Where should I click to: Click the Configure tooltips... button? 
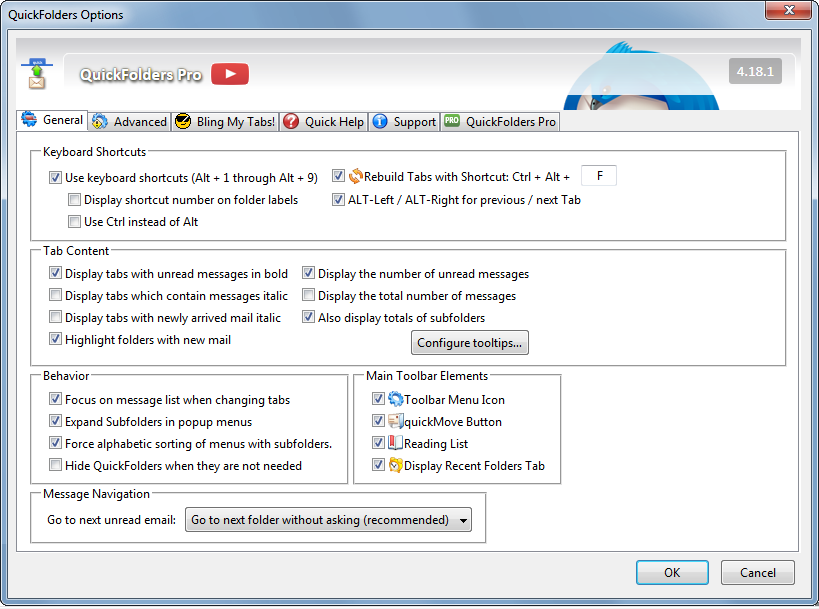(470, 343)
